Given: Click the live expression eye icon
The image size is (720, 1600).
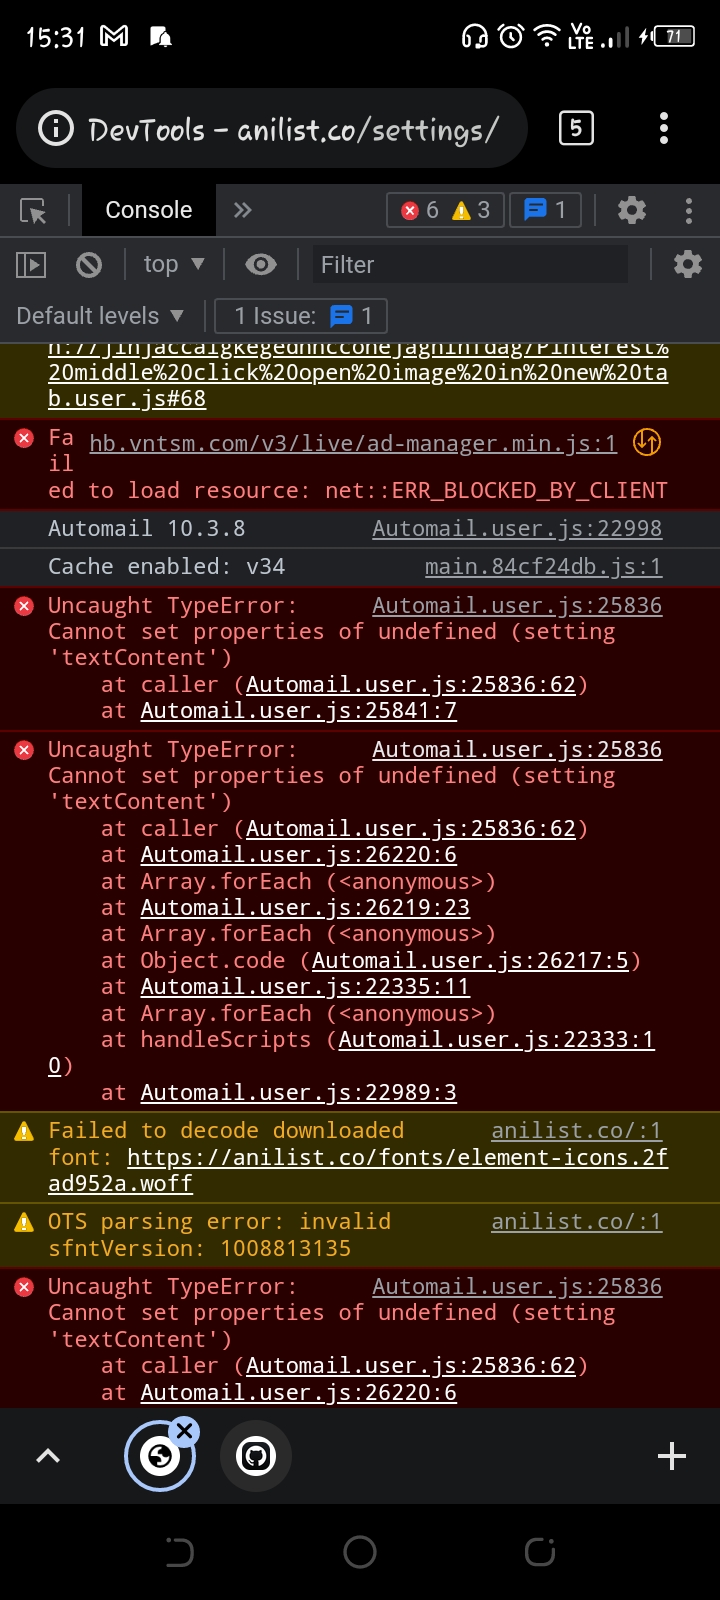Looking at the screenshot, I should (x=260, y=264).
